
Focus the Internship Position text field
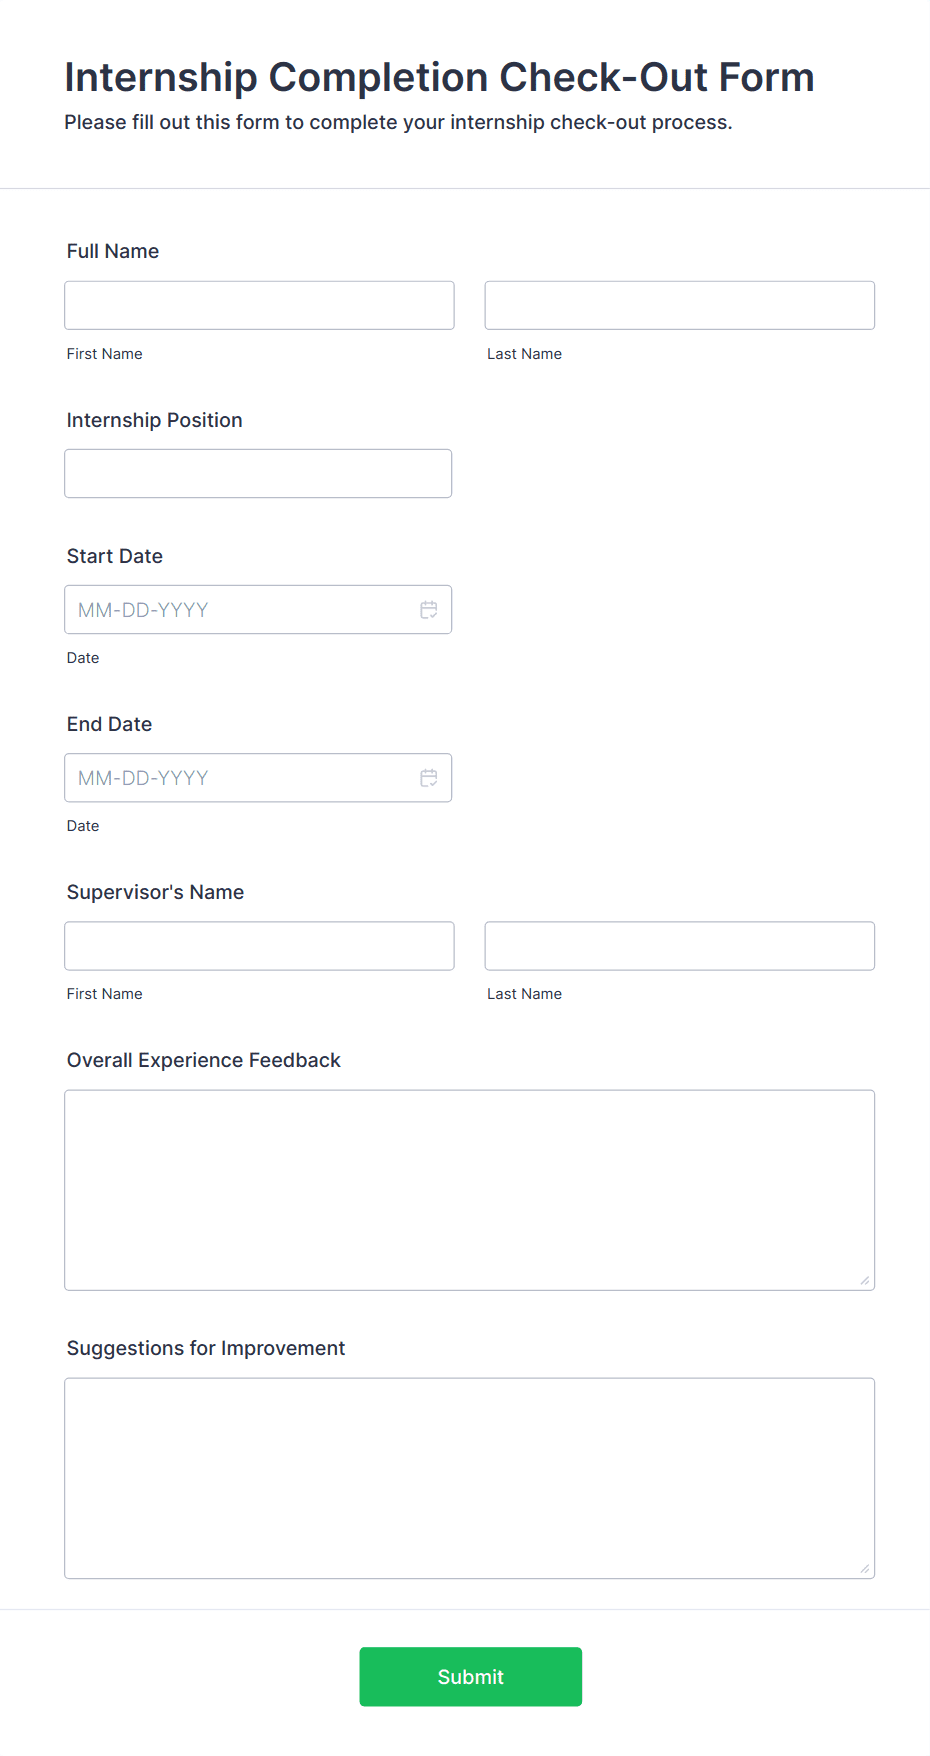click(258, 474)
